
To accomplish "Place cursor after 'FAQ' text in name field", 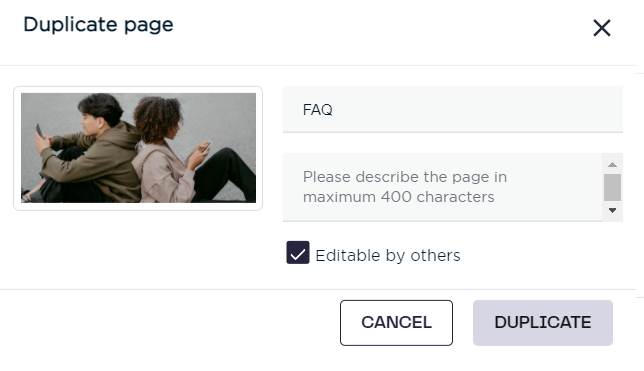I will 334,110.
